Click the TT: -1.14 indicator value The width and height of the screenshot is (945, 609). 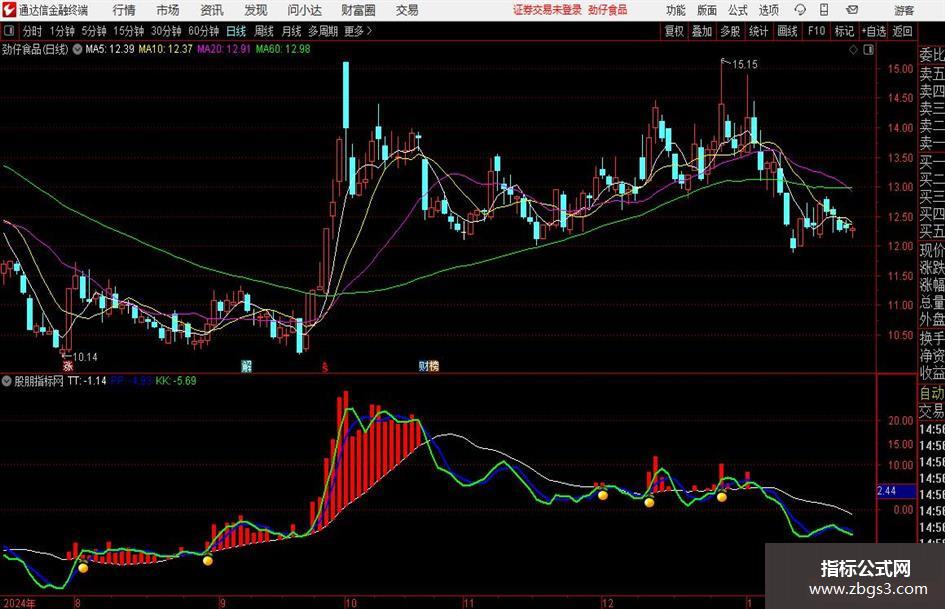tap(87, 381)
